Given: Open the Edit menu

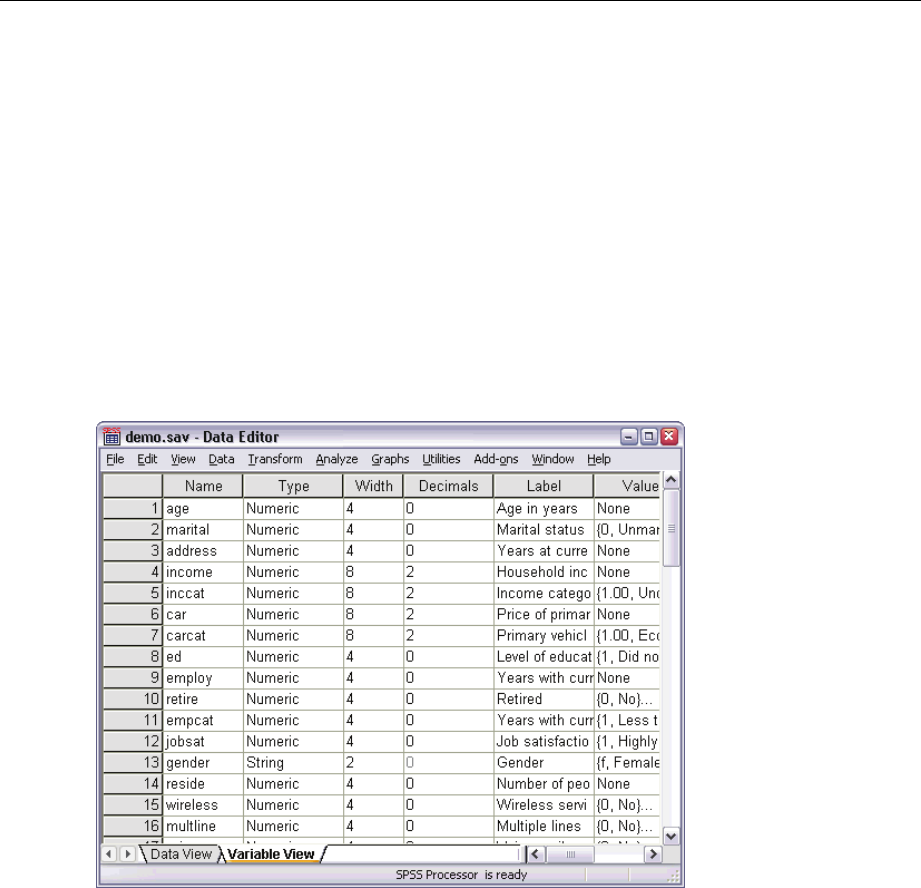Looking at the screenshot, I should (x=147, y=459).
